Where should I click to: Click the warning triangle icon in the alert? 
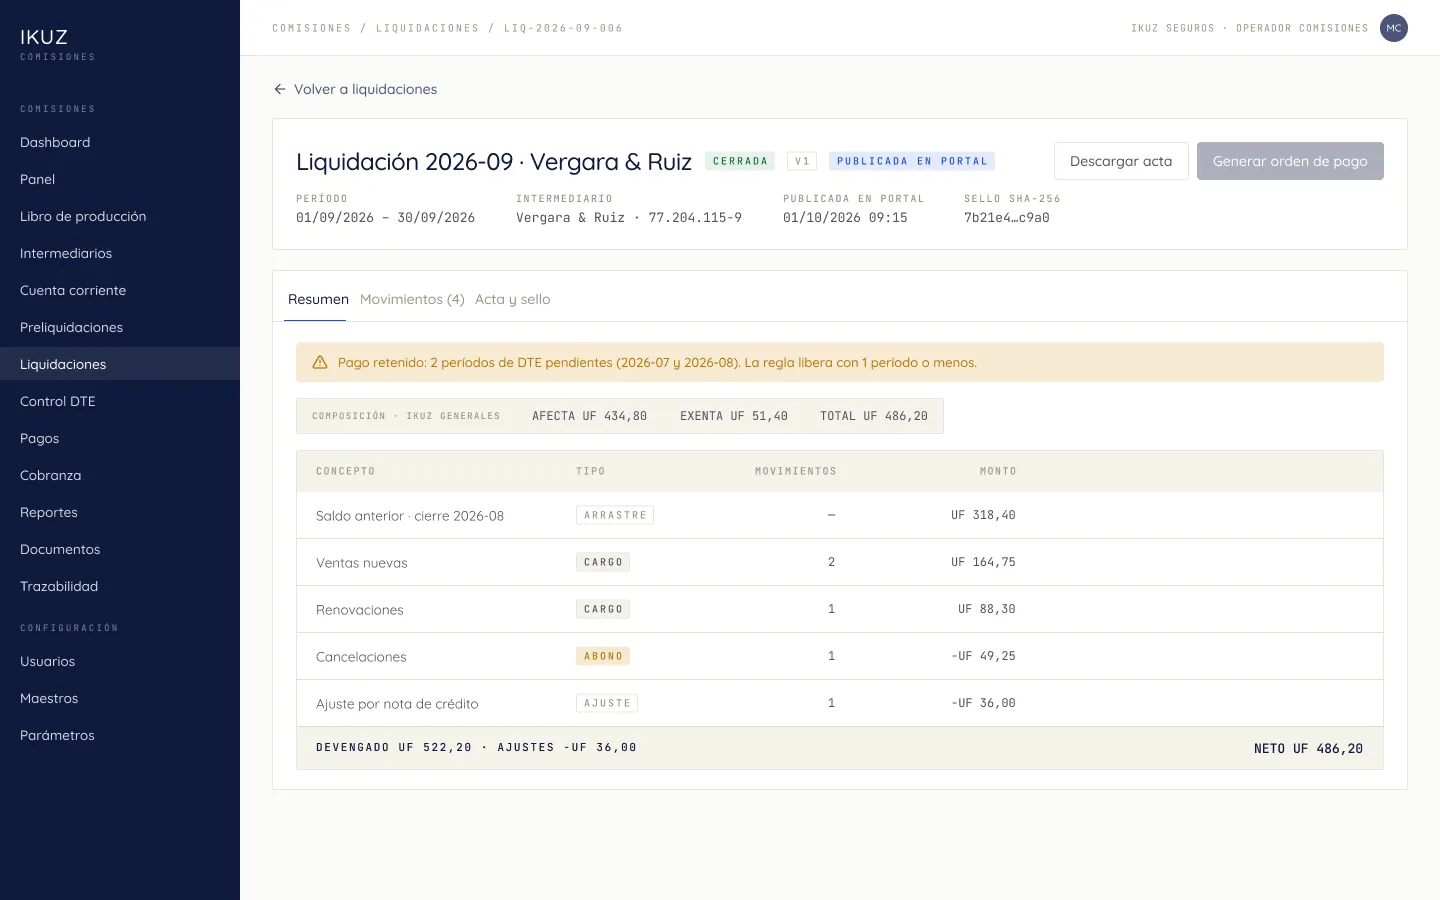(320, 362)
